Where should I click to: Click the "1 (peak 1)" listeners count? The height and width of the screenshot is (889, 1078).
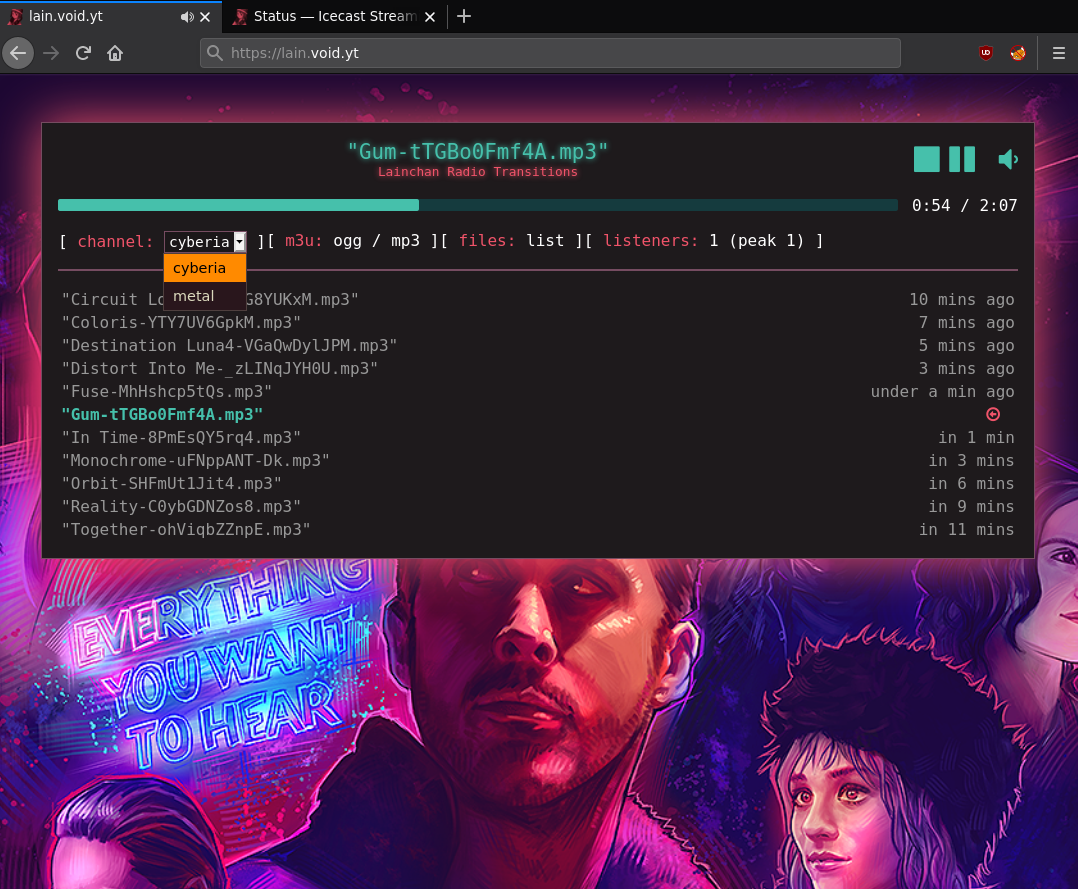(756, 241)
